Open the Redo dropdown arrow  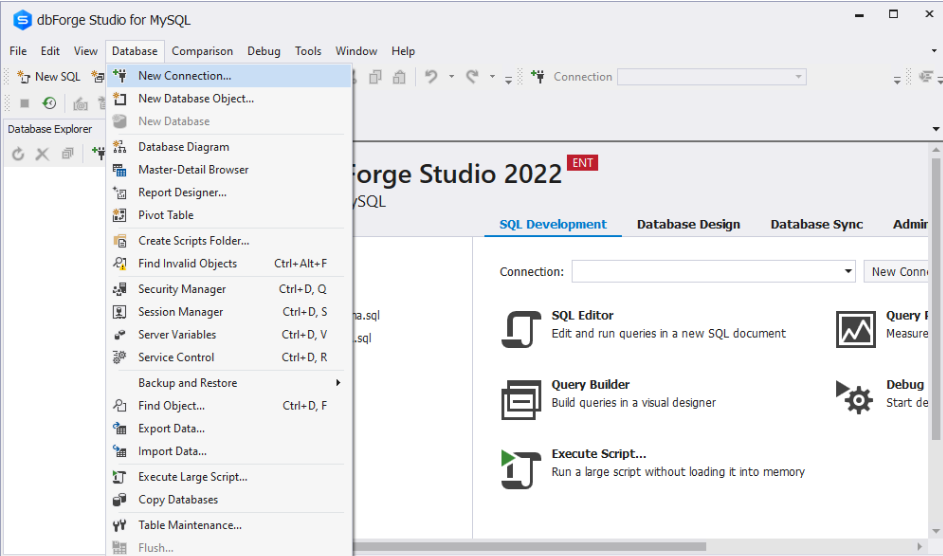click(492, 77)
